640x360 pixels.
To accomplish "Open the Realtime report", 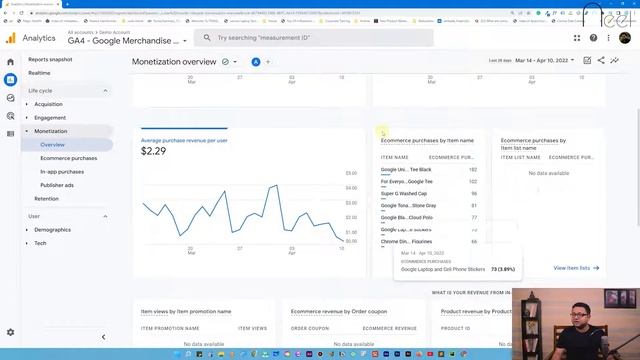I will click(39, 73).
